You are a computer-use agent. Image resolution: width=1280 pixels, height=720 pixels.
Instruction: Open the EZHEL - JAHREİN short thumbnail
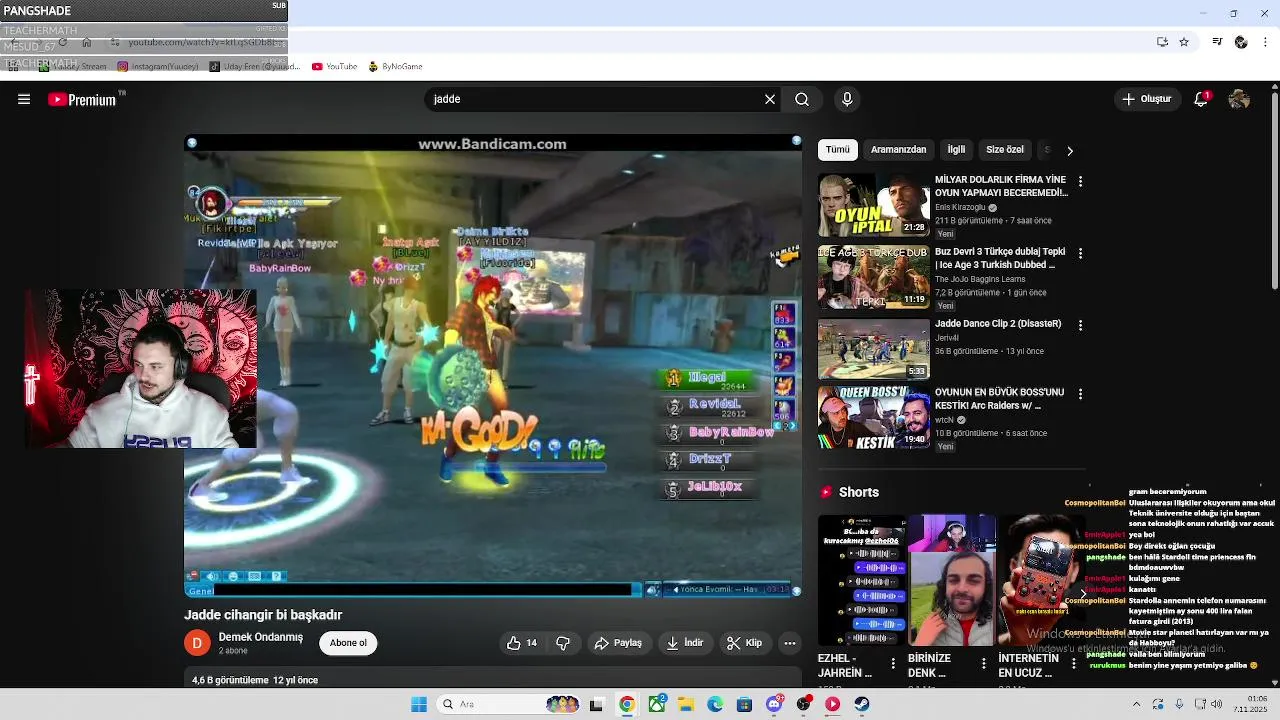(861, 581)
